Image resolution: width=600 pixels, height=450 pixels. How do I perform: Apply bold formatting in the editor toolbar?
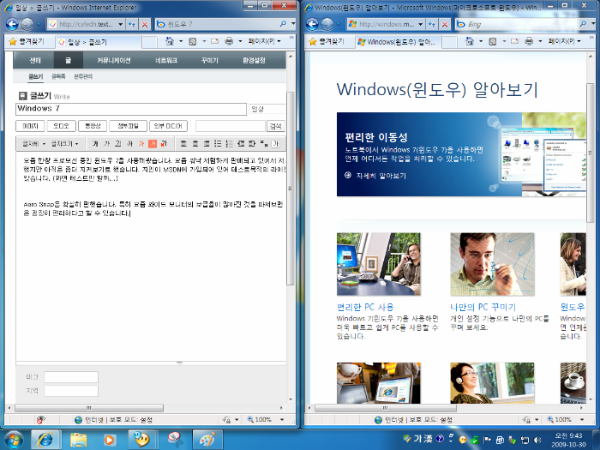click(95, 143)
